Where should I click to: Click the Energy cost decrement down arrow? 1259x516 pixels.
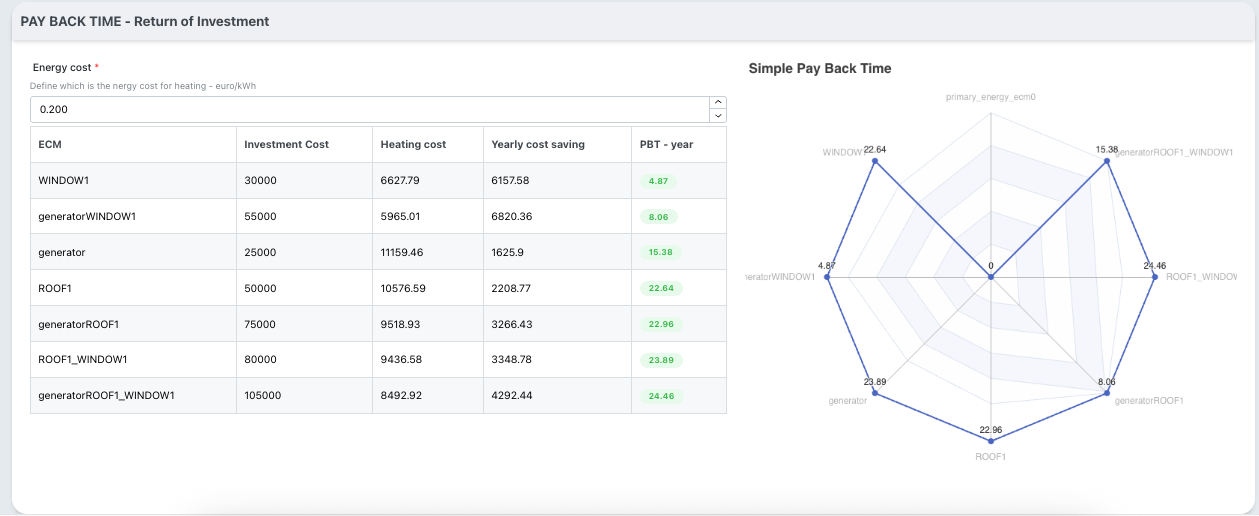click(717, 116)
